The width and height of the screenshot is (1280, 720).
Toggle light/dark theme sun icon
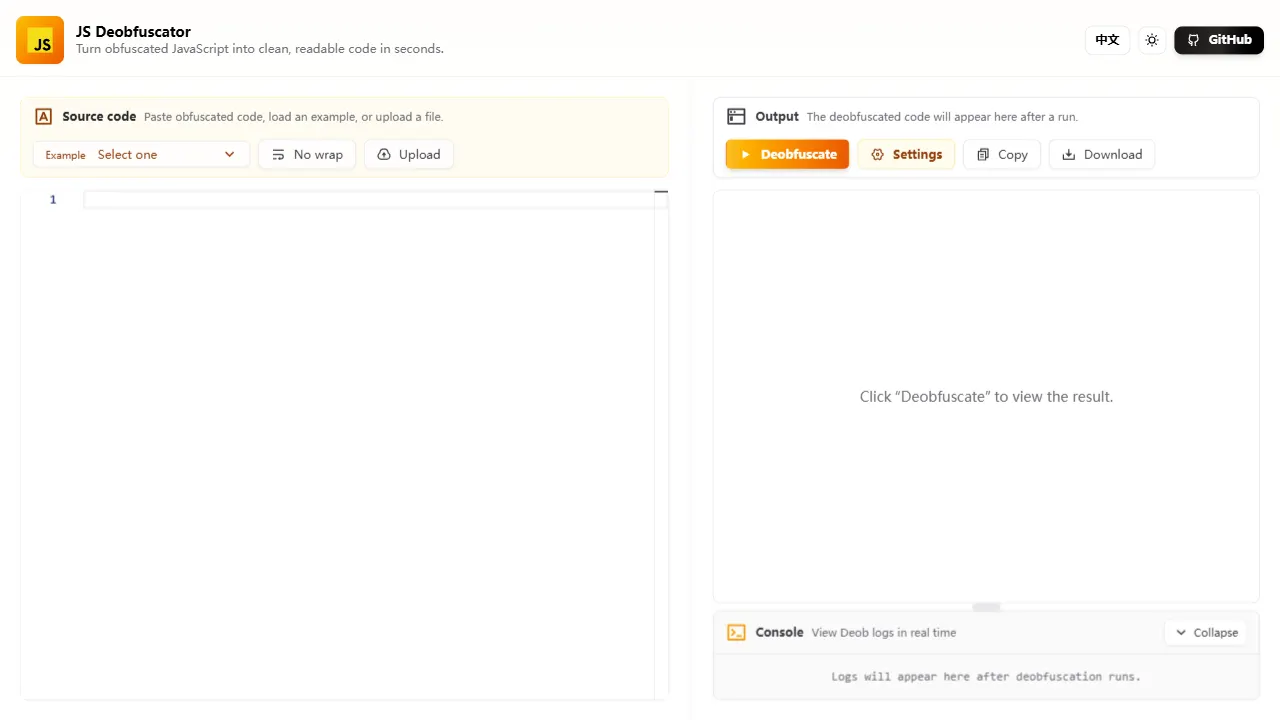click(x=1152, y=40)
